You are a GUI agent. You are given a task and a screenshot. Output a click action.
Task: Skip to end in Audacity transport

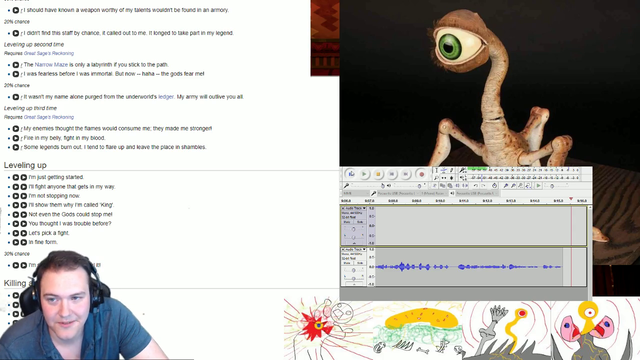(406, 174)
